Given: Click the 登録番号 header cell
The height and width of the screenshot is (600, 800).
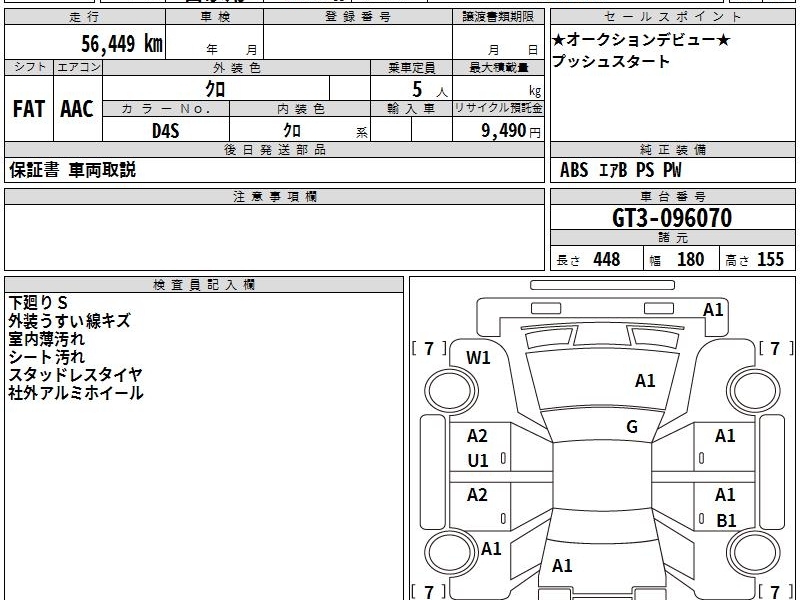Looking at the screenshot, I should [x=358, y=17].
